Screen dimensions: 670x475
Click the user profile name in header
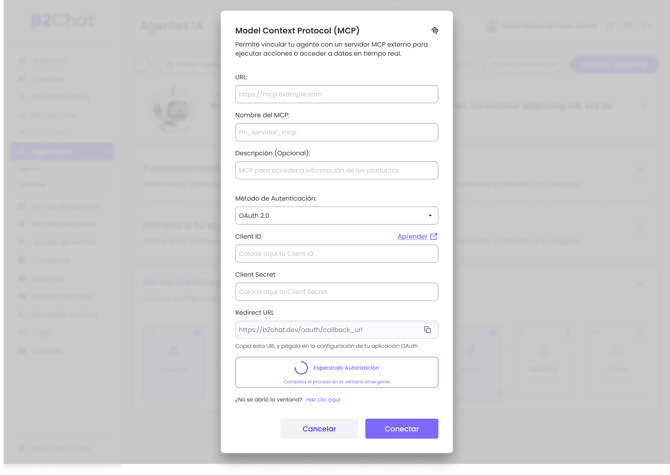pyautogui.click(x=550, y=26)
